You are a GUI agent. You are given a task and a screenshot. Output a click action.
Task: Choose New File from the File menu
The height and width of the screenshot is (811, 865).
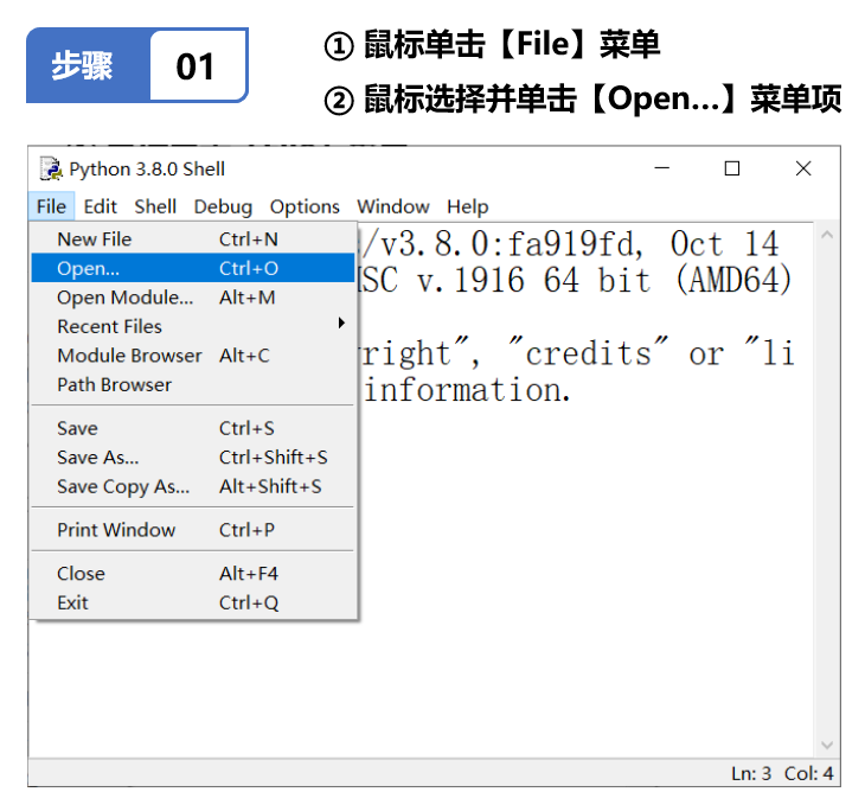(x=193, y=239)
